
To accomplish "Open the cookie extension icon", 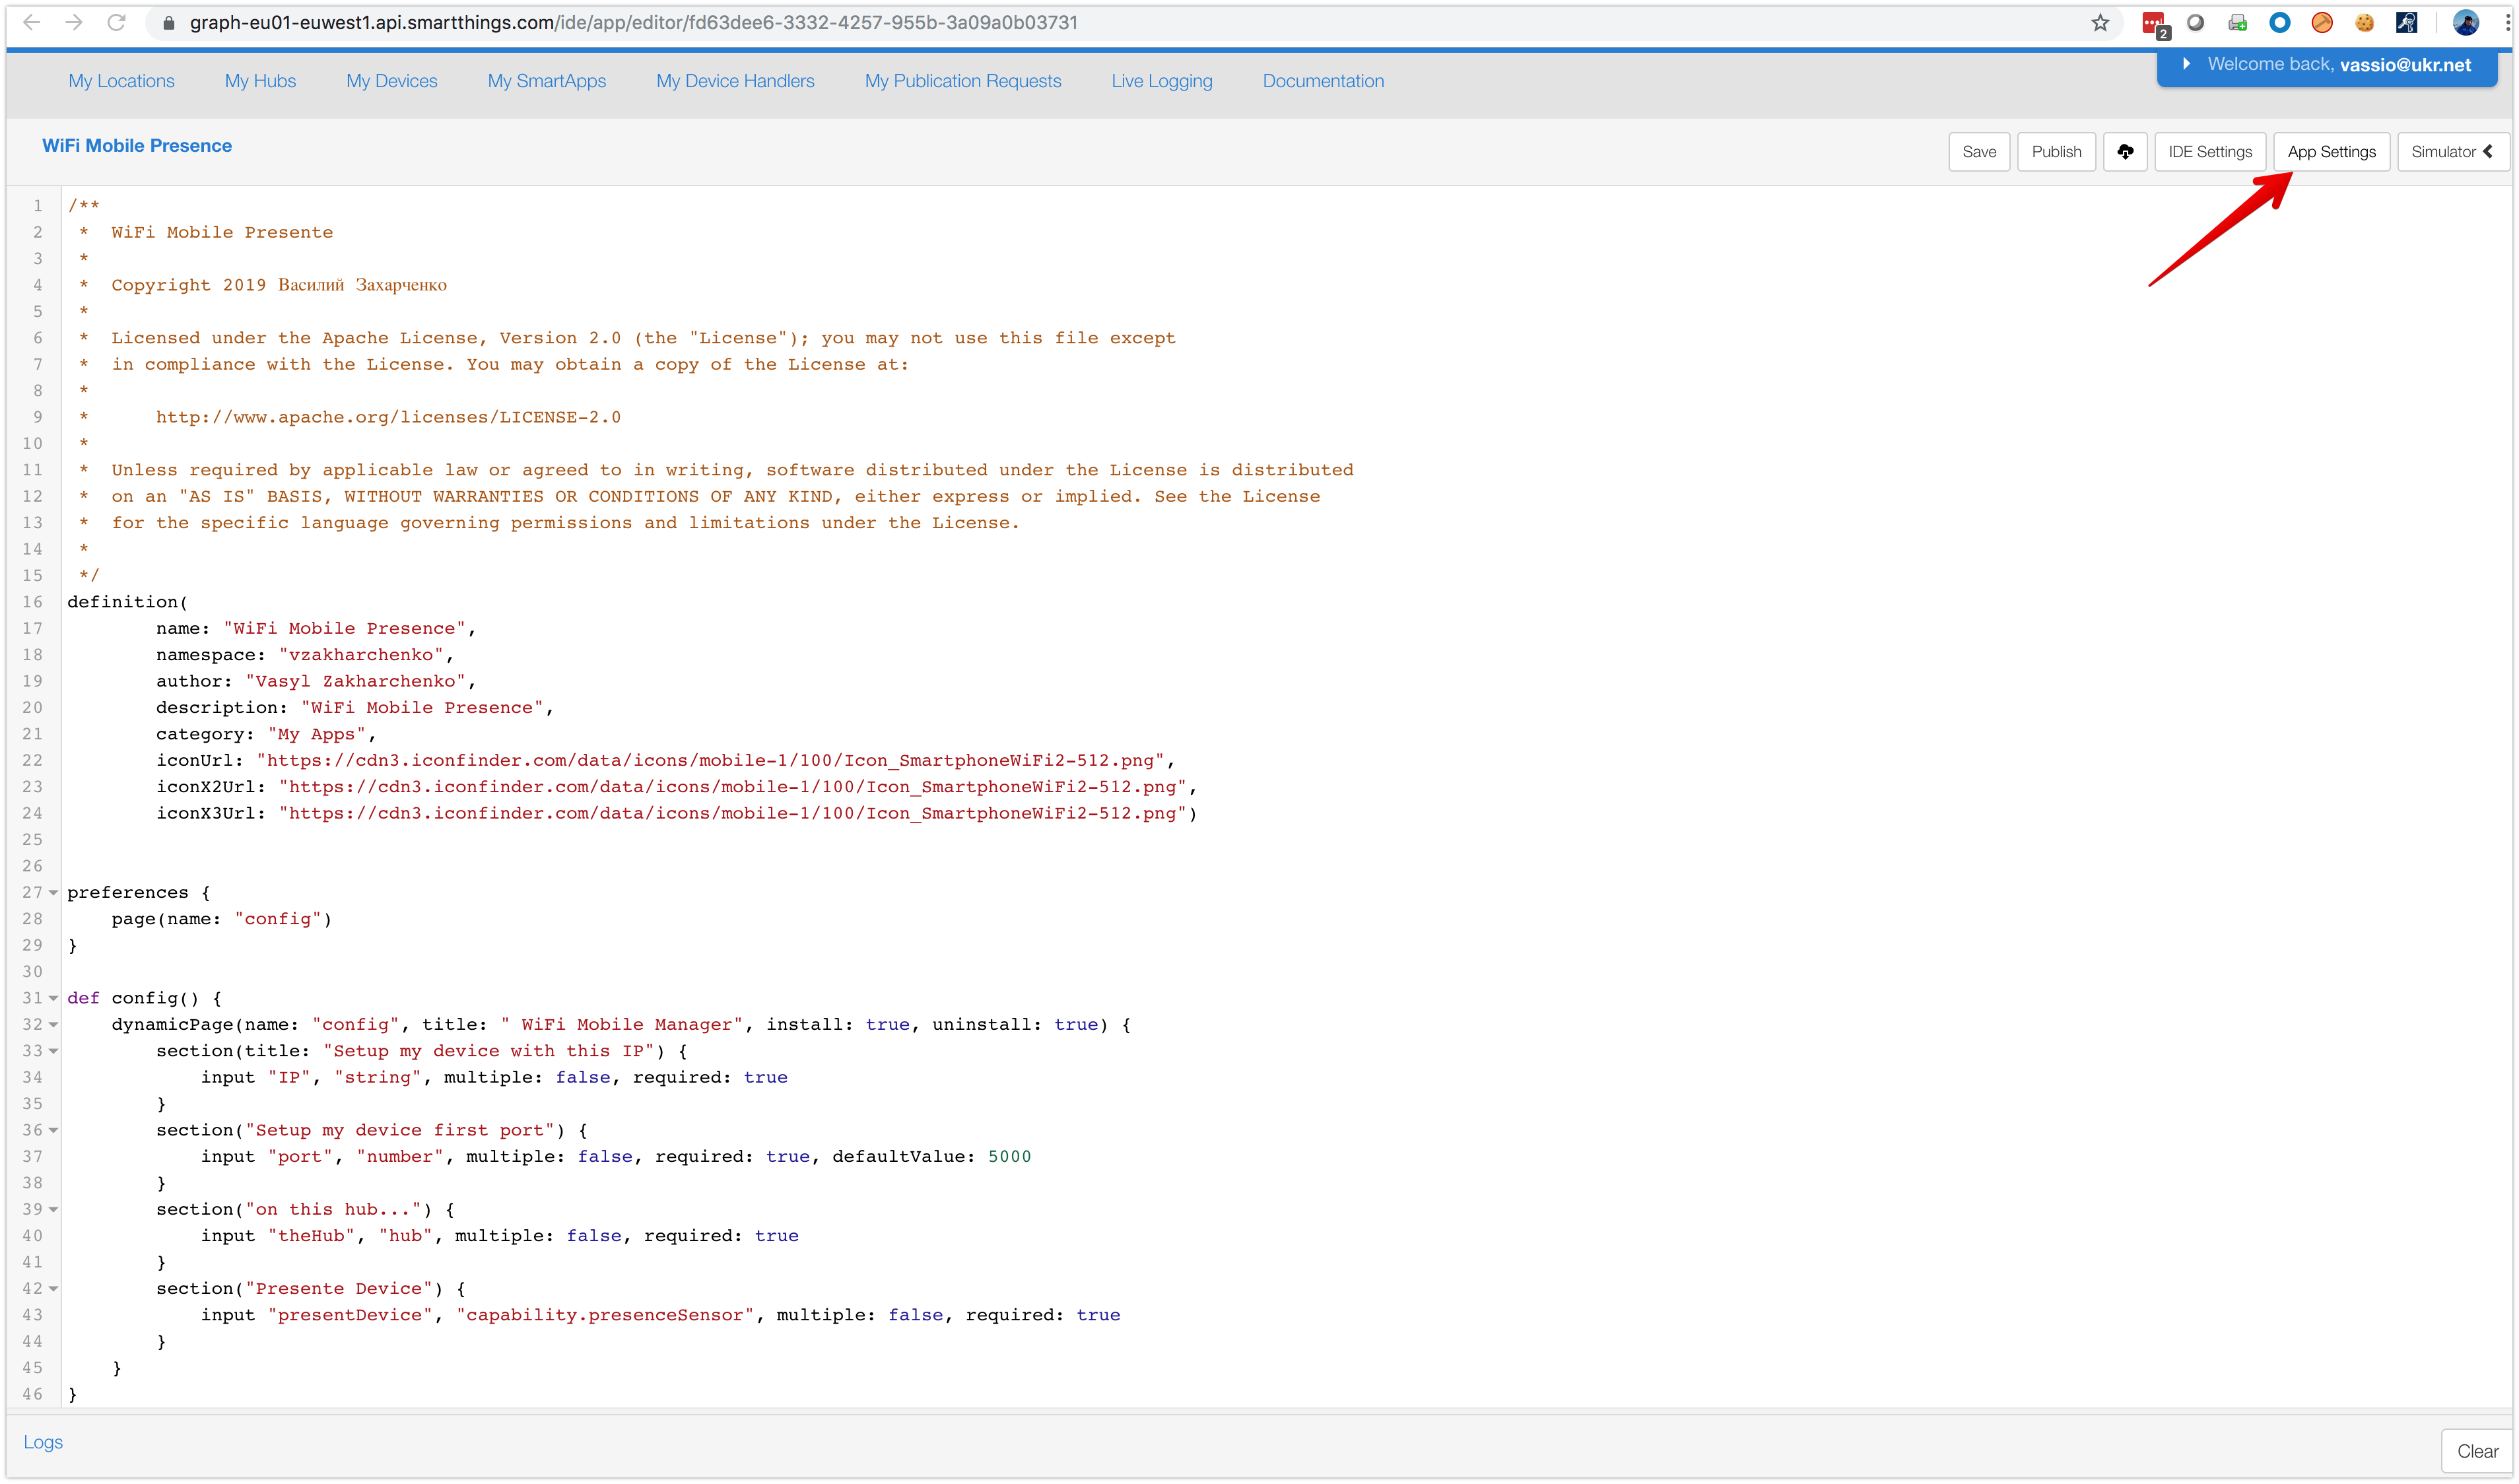I will click(x=2364, y=23).
